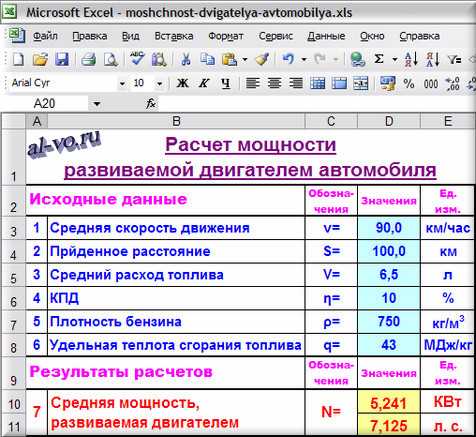Click the title "Расчет мощности"

[250, 145]
